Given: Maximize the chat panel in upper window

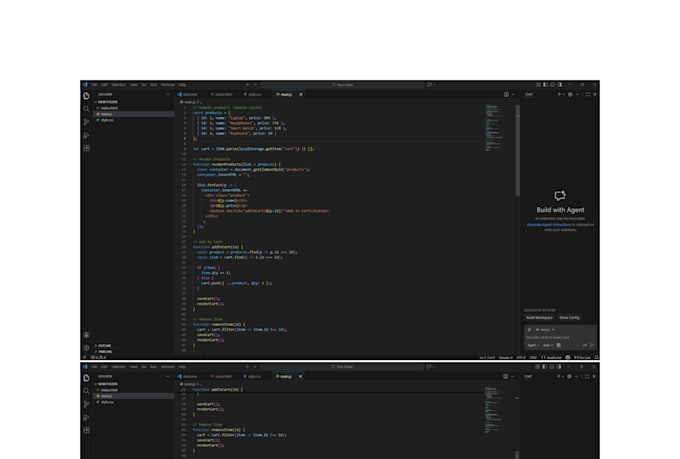Looking at the screenshot, I should point(588,94).
